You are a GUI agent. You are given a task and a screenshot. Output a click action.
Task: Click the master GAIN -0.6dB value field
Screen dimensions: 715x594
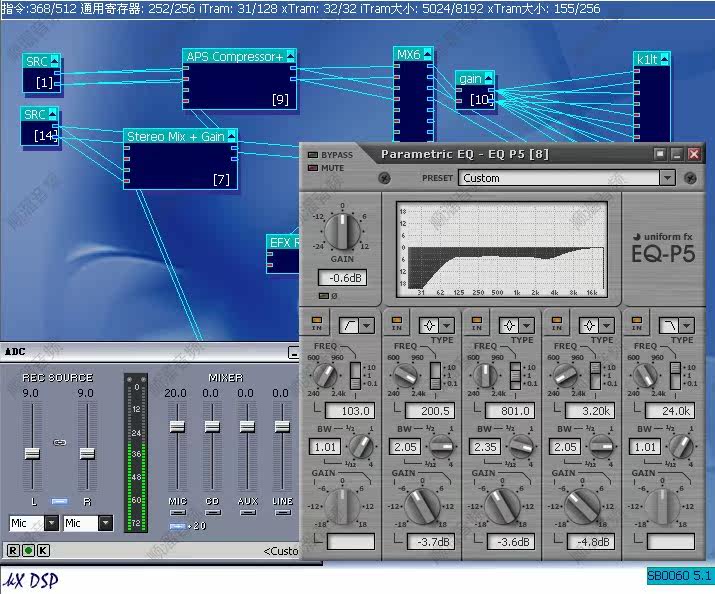342,278
